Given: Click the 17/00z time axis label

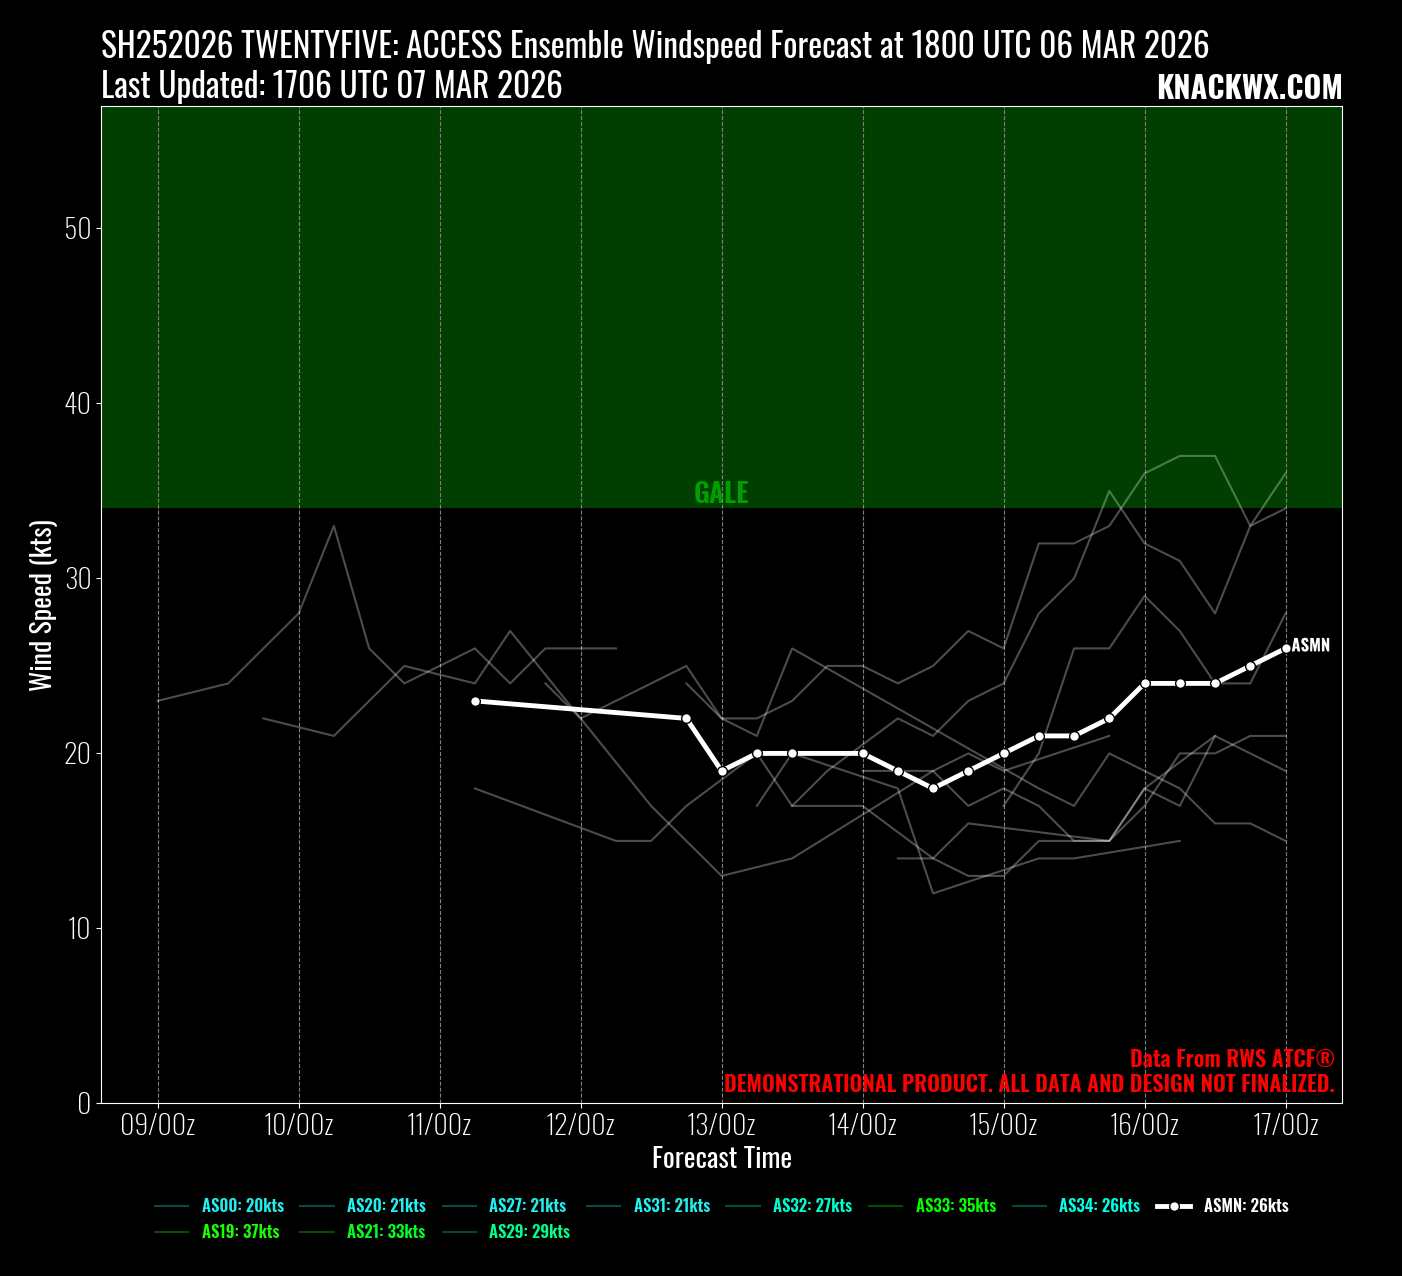Looking at the screenshot, I should (1285, 1125).
